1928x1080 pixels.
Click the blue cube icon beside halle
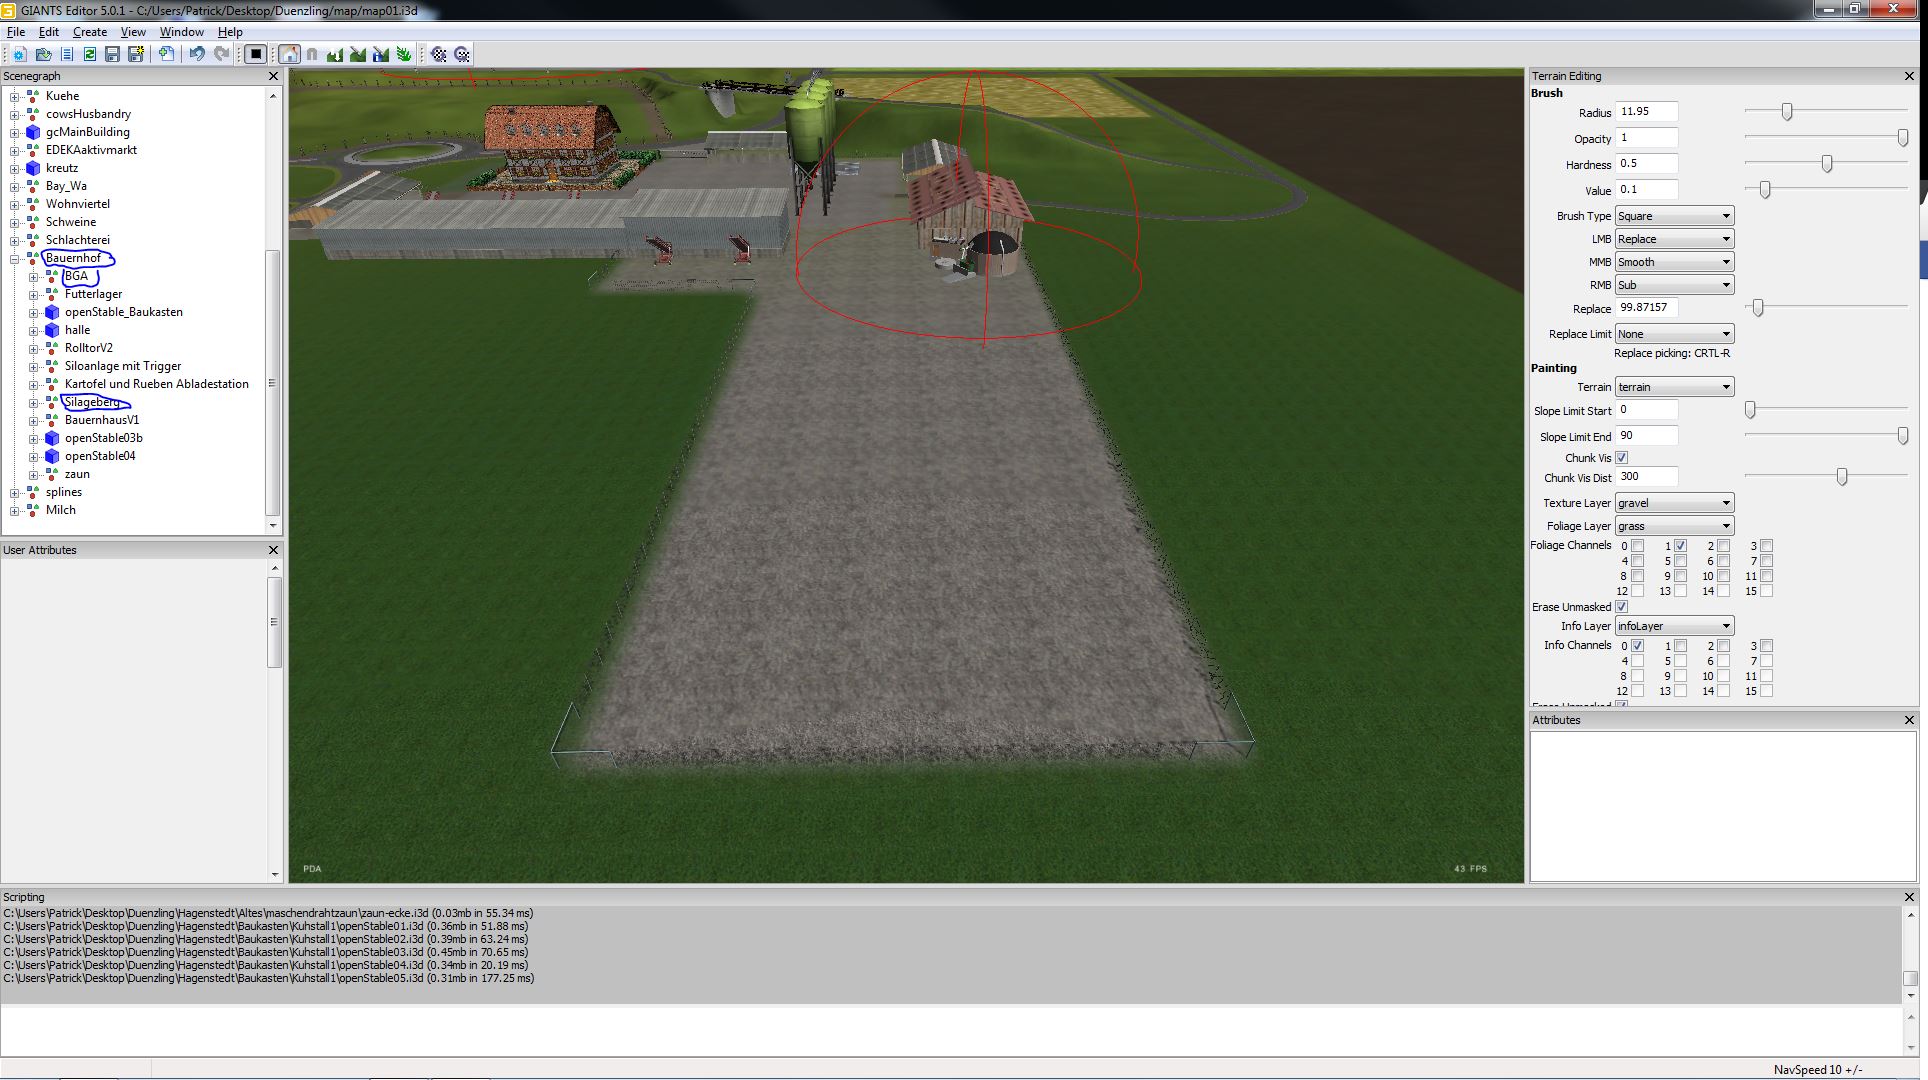click(52, 330)
